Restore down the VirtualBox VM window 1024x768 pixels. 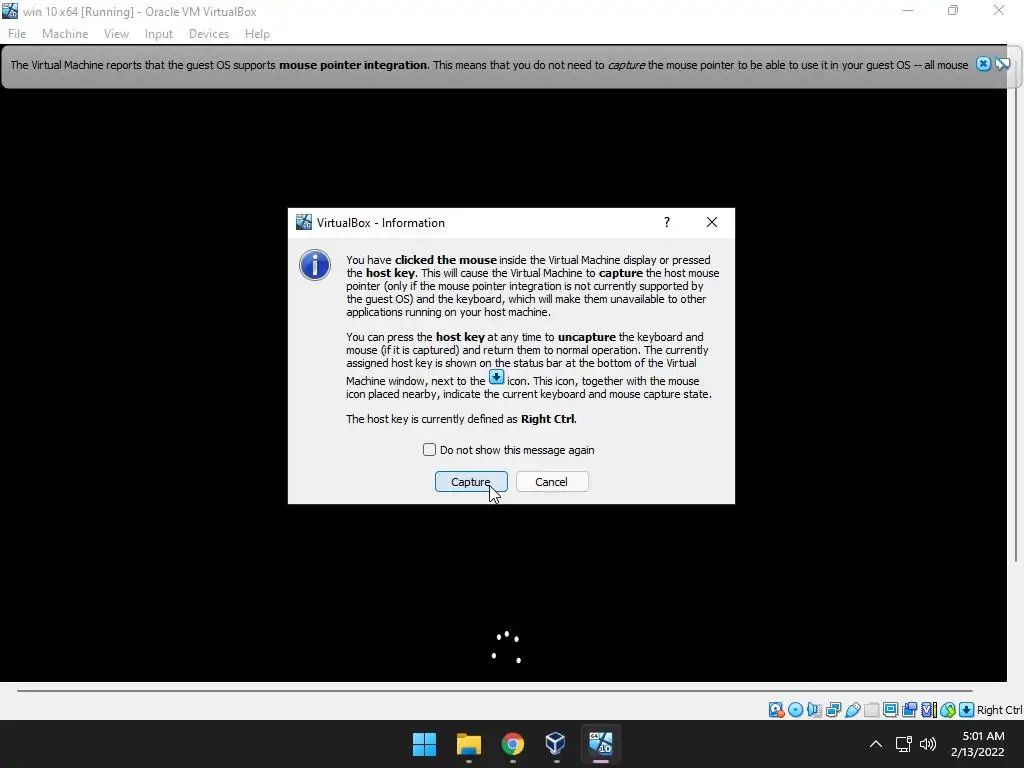(953, 10)
